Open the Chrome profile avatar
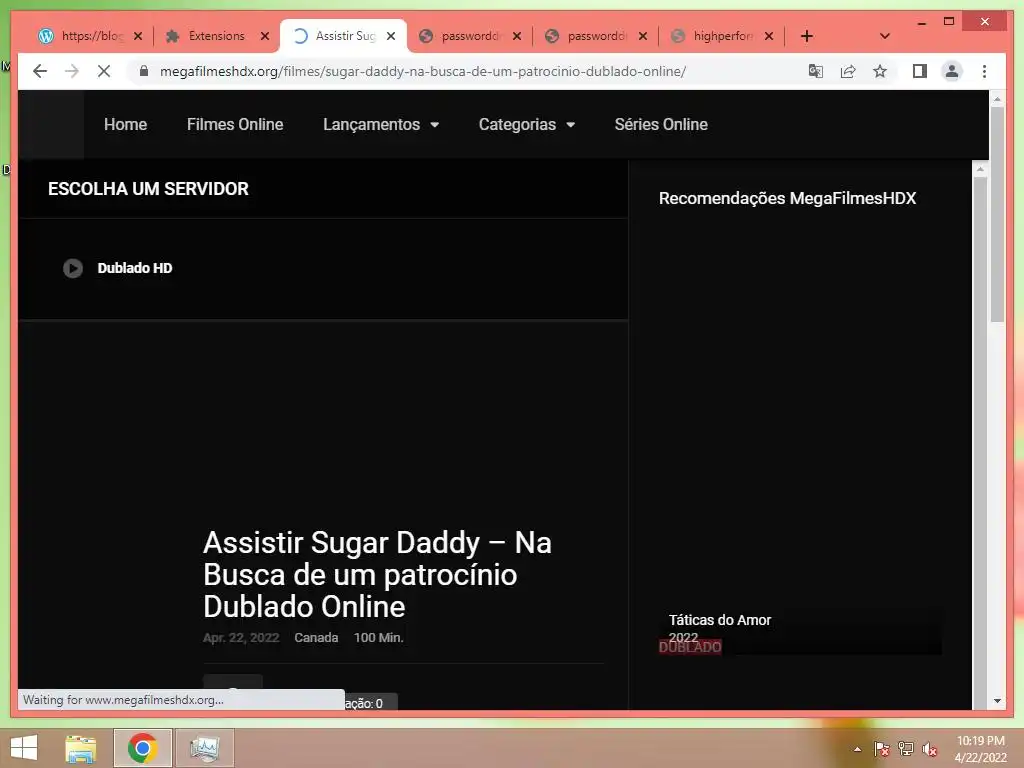The width and height of the screenshot is (1024, 768). 952,71
